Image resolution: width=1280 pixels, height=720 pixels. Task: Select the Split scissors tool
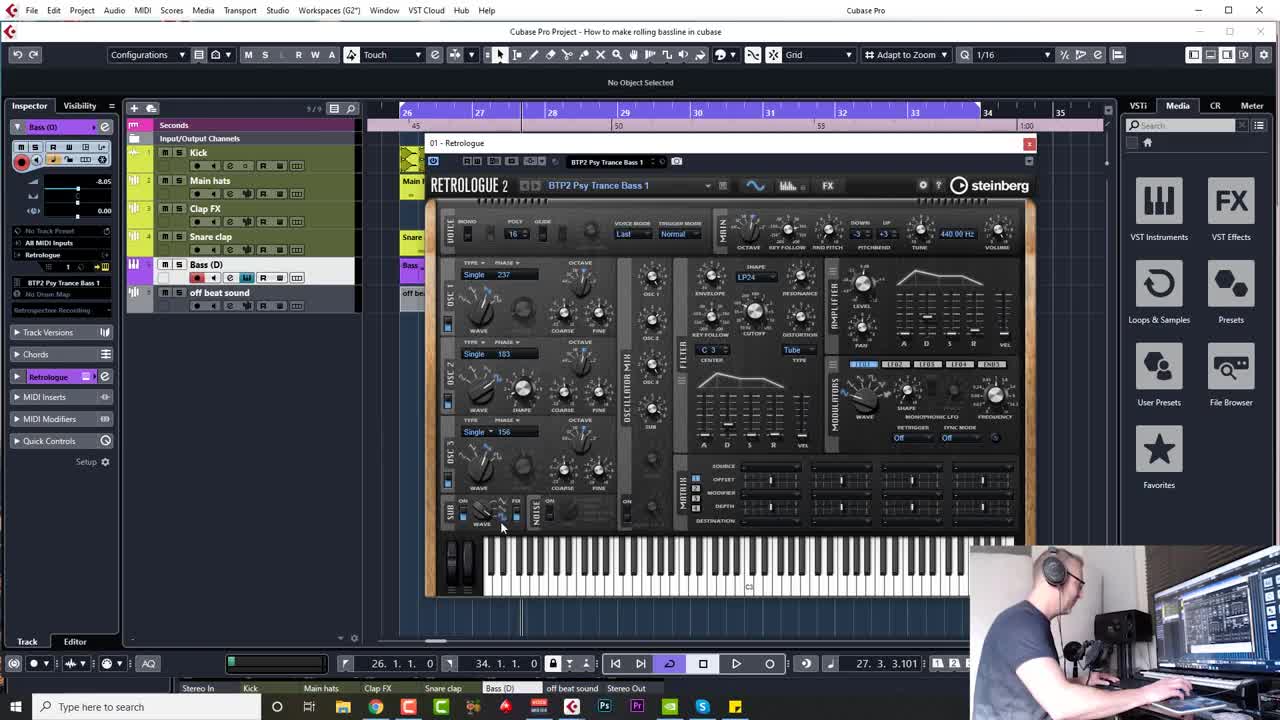(x=567, y=55)
